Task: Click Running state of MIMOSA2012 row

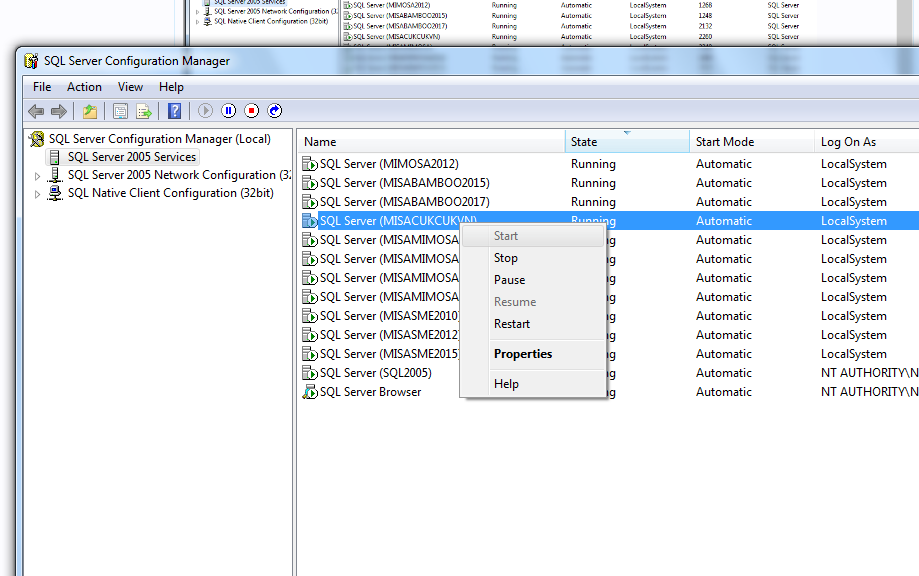Action: coord(593,164)
